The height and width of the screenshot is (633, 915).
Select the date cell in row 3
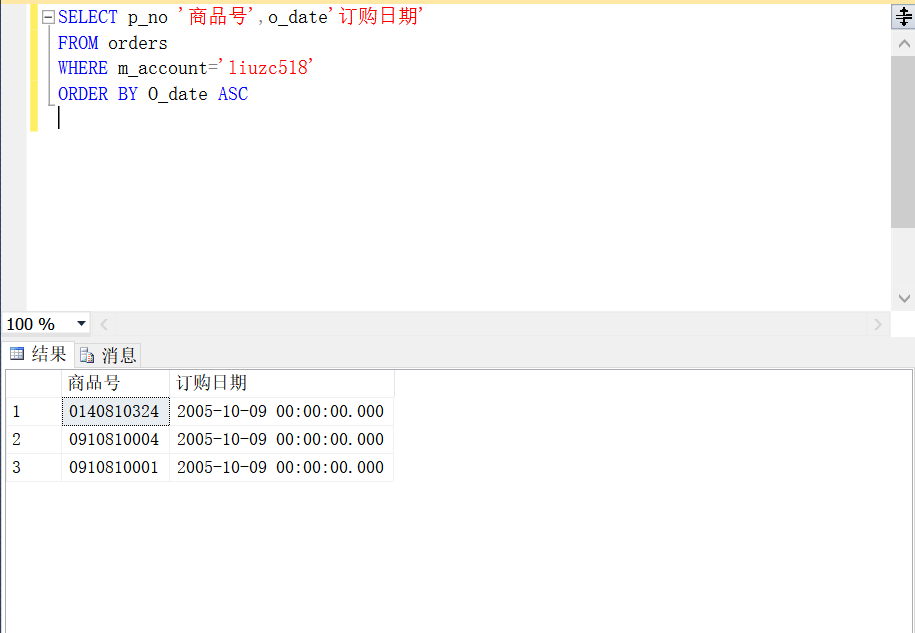point(282,467)
